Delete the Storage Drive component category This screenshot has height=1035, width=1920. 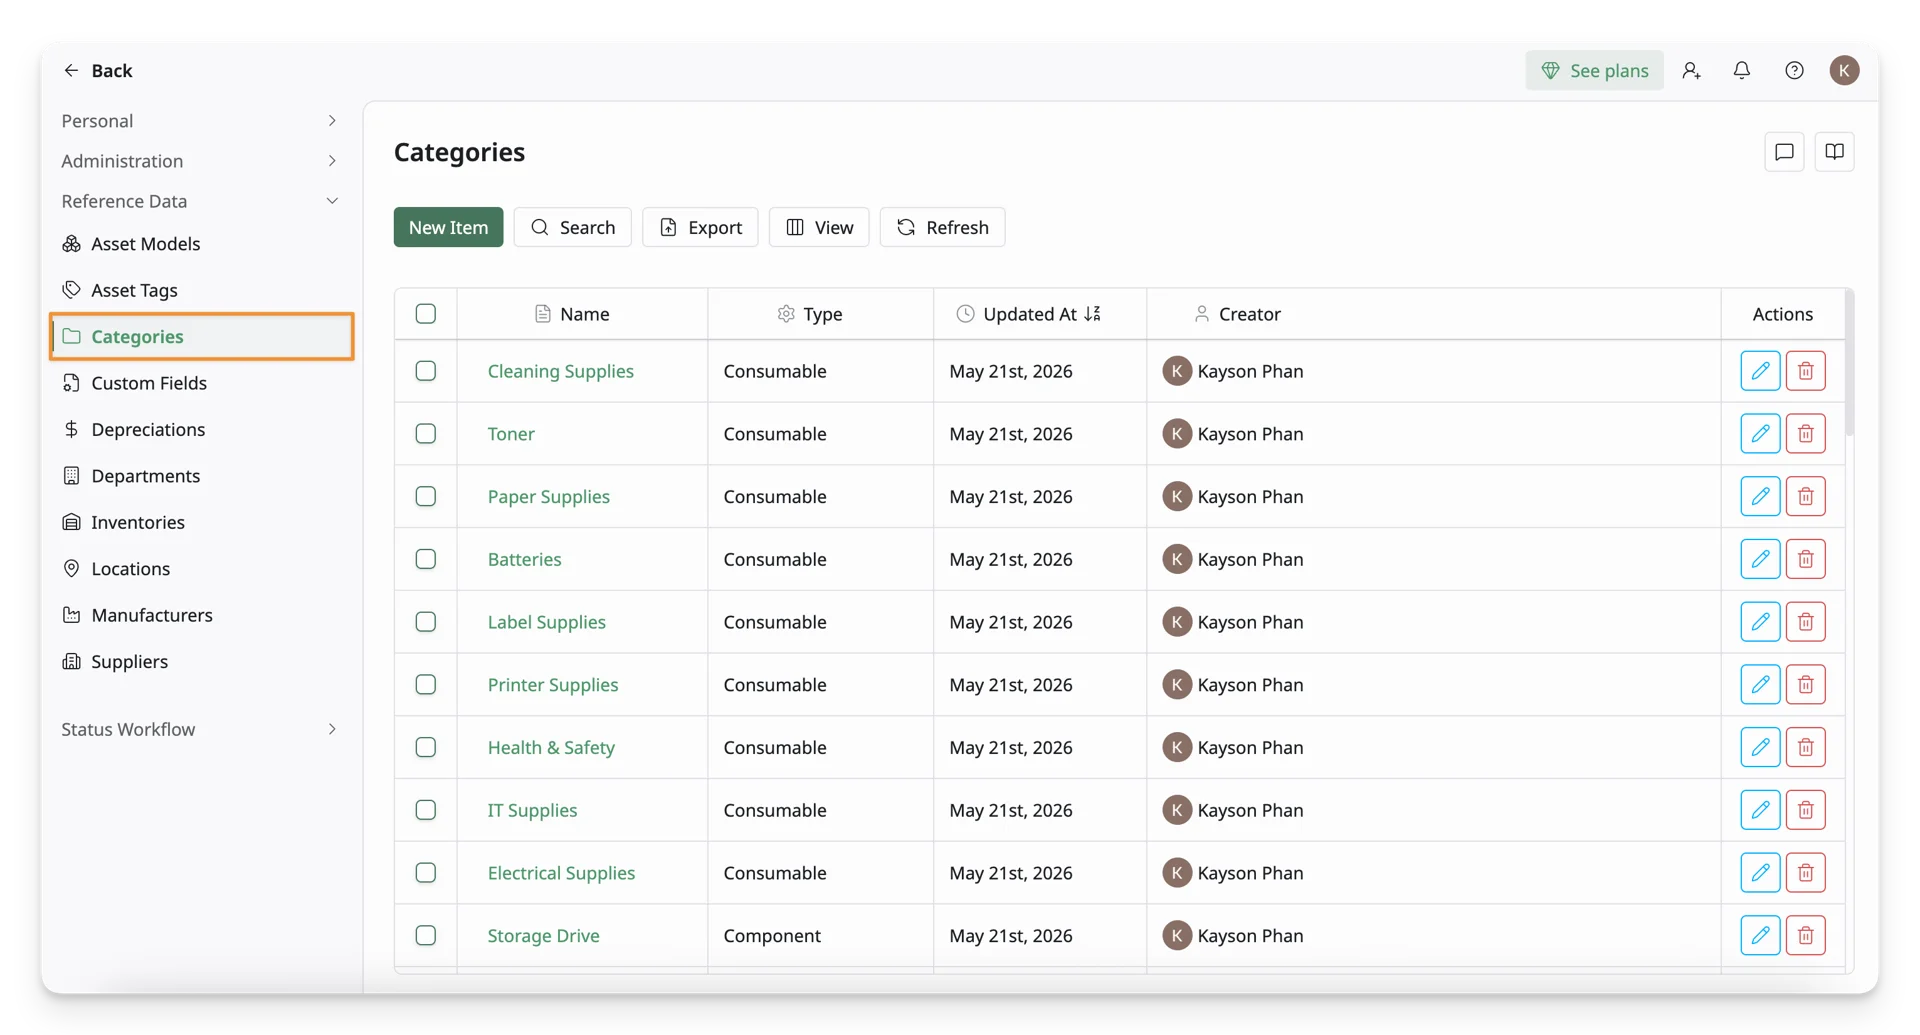[x=1805, y=936]
